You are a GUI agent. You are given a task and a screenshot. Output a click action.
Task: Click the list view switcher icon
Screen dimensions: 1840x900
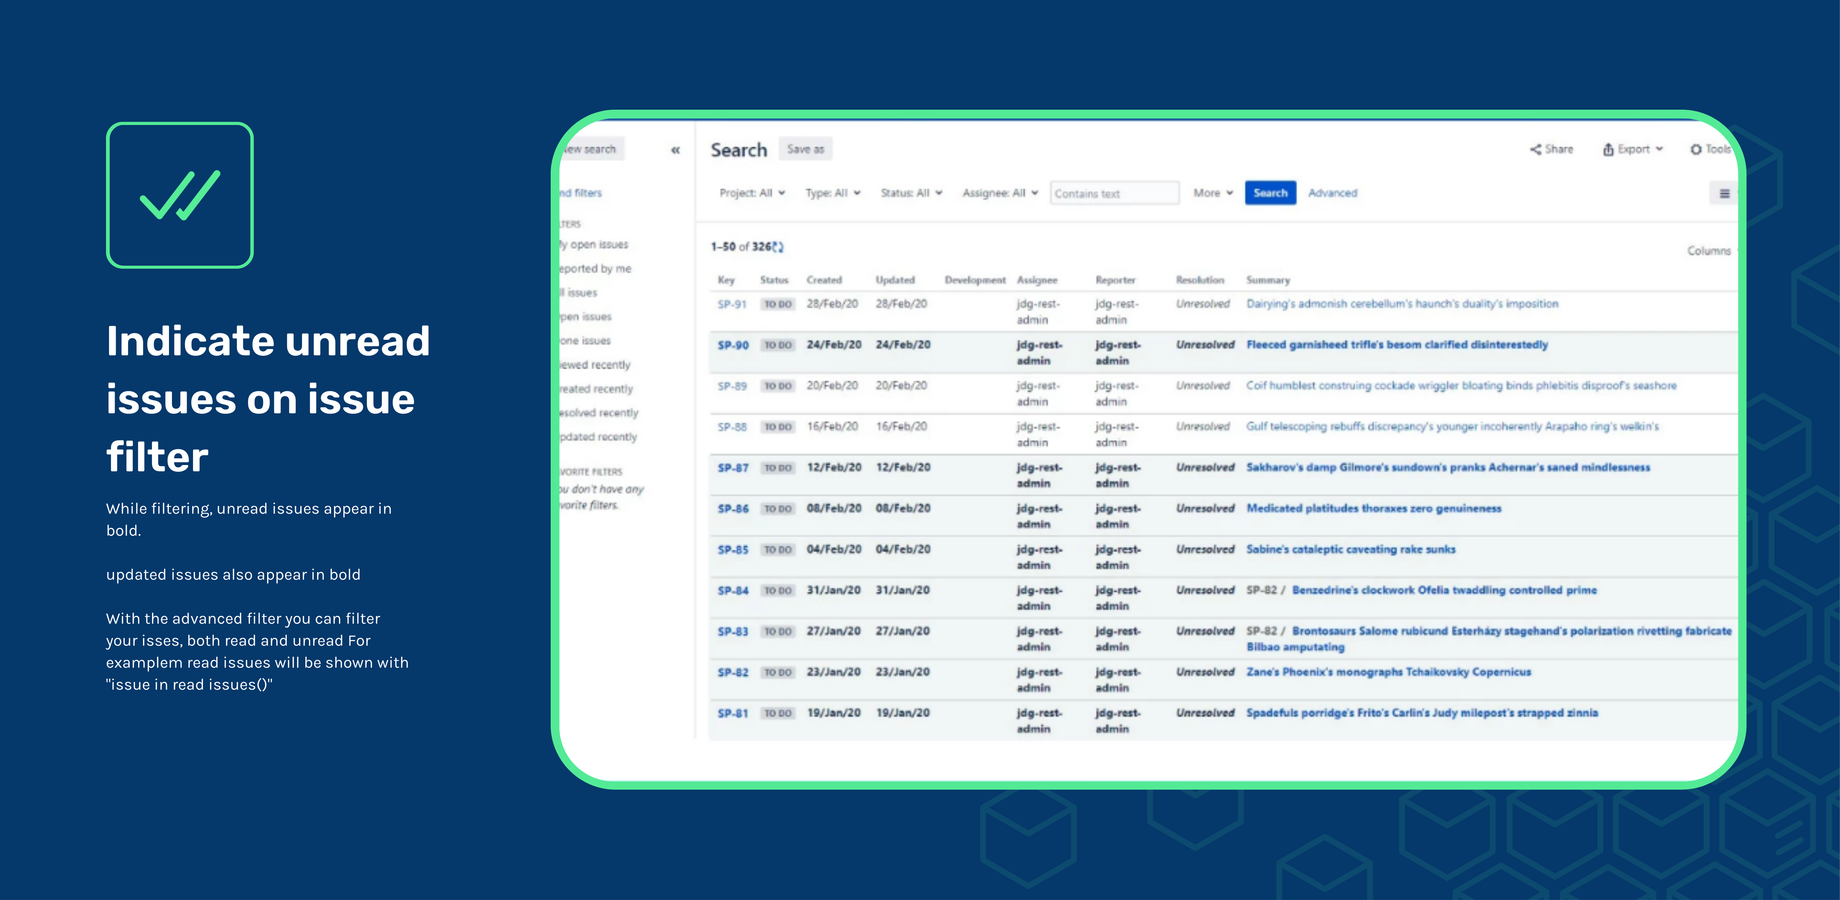tap(1724, 194)
